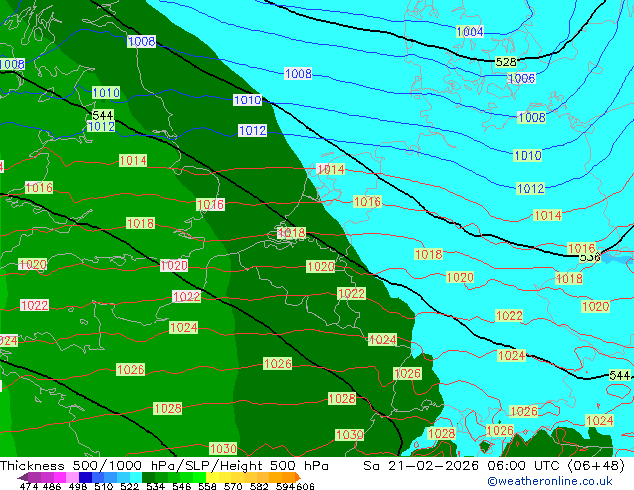
Task: Click the forecast offset '(06+48)'
Action: [597, 466]
